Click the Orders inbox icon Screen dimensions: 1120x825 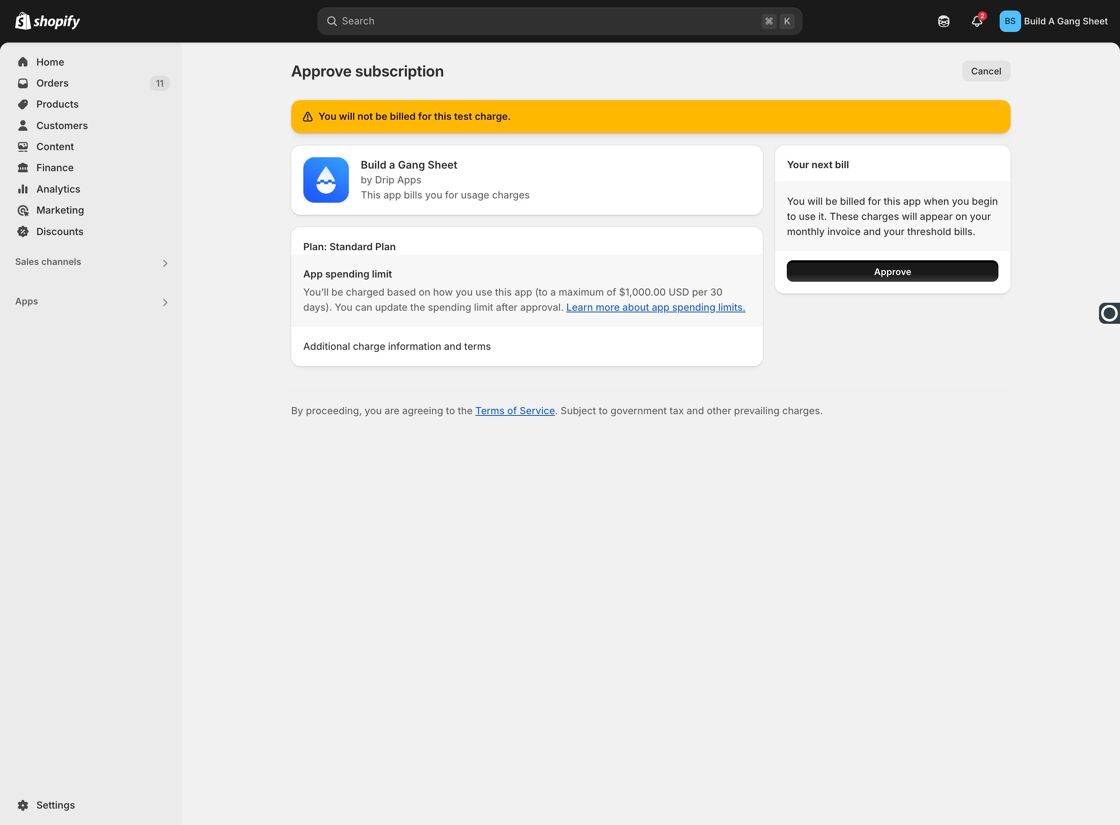pyautogui.click(x=23, y=83)
